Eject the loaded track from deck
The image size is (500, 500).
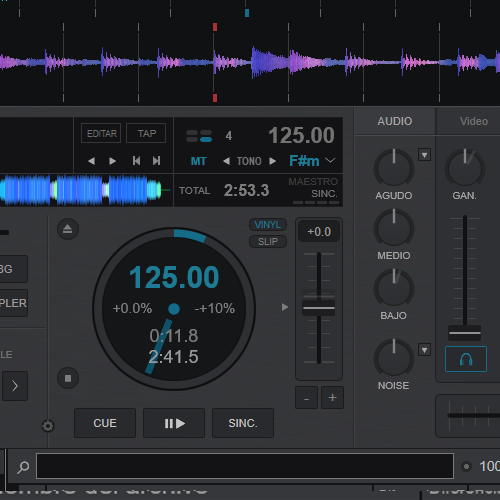click(68, 229)
